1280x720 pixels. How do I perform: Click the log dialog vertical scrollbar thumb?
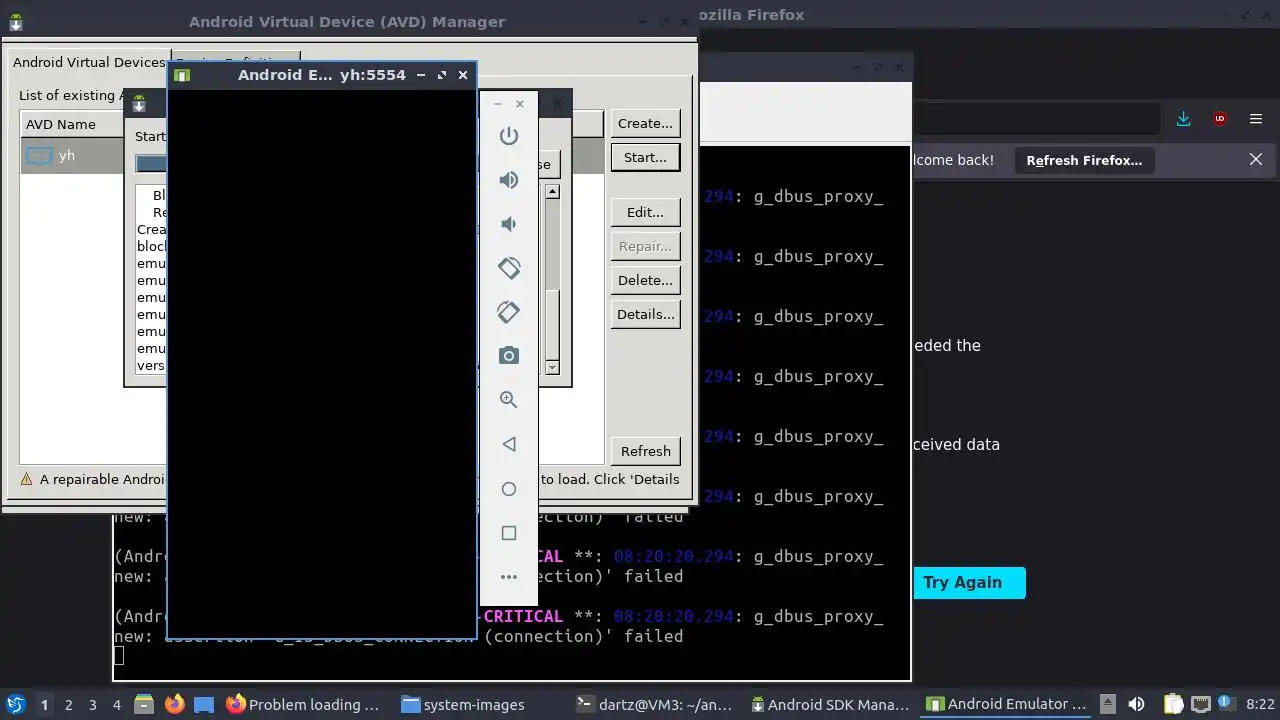552,324
